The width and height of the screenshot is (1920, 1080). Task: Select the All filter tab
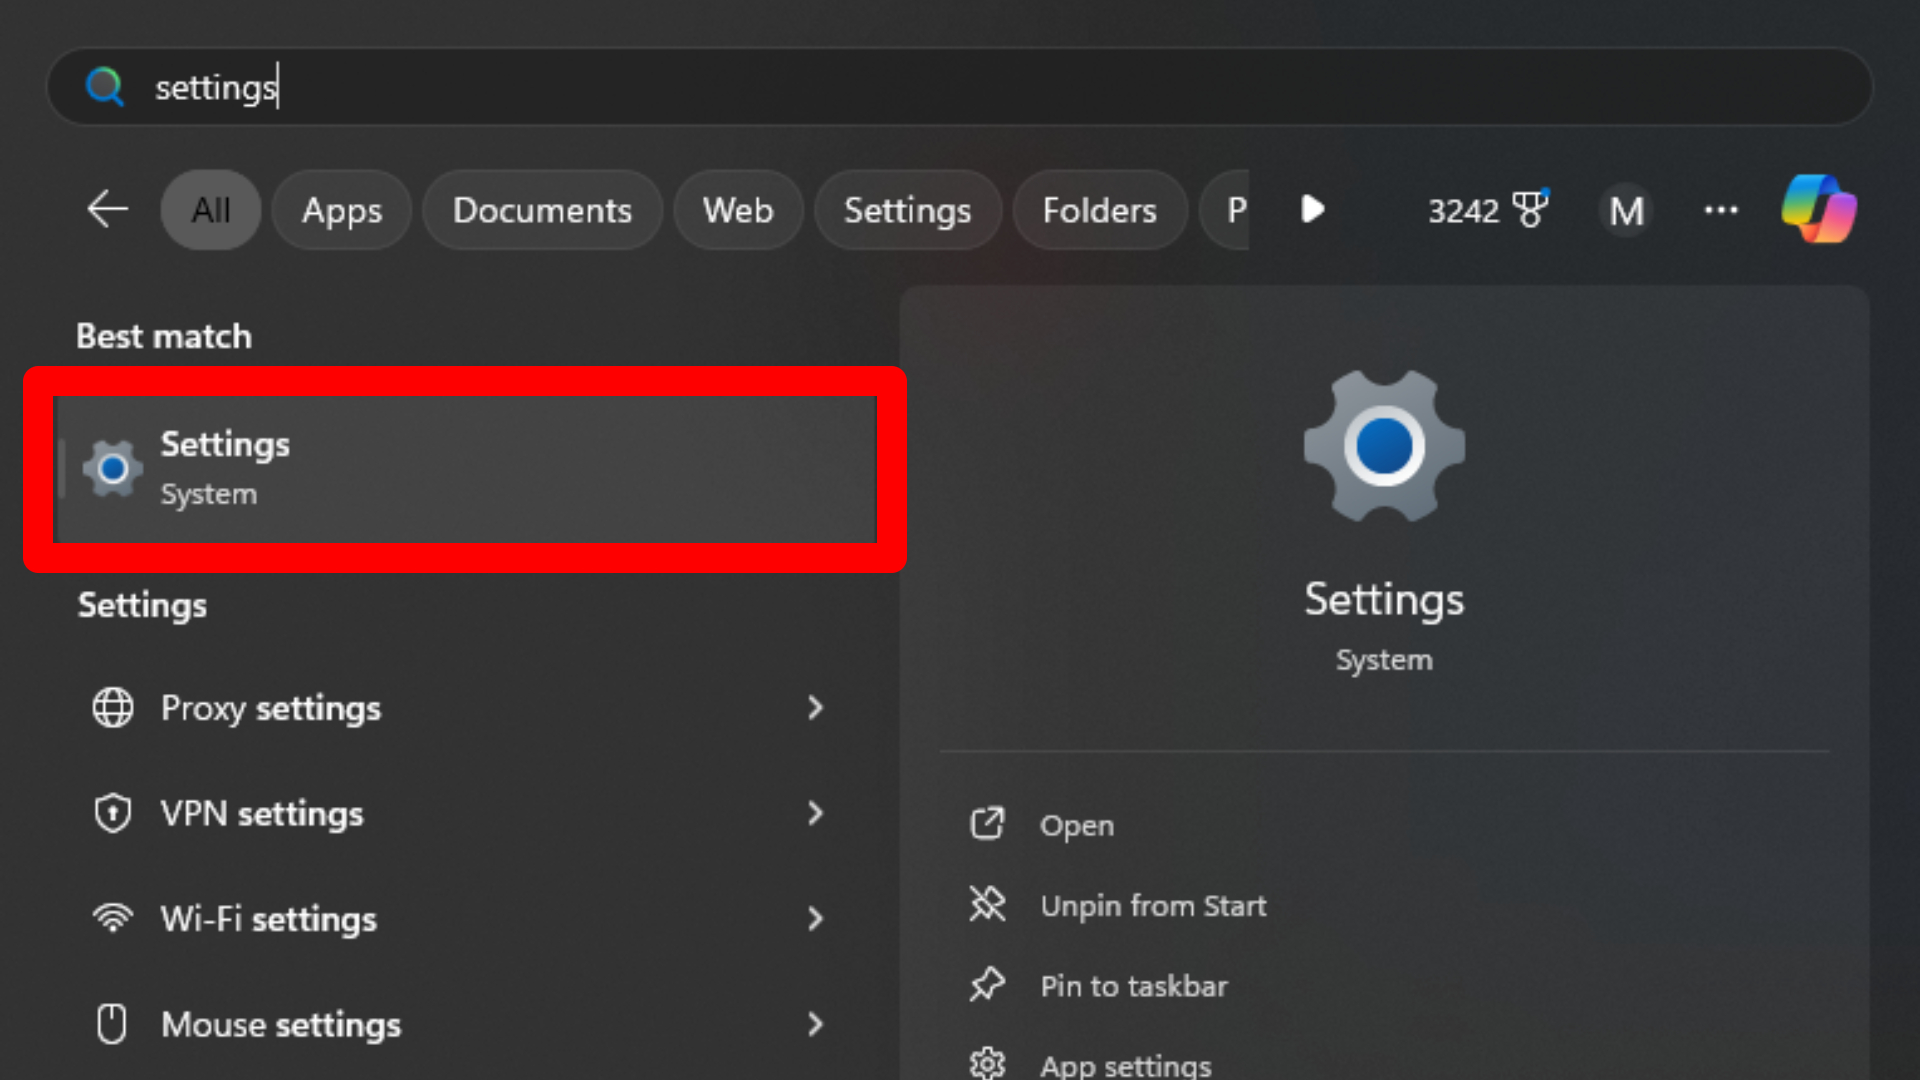211,210
